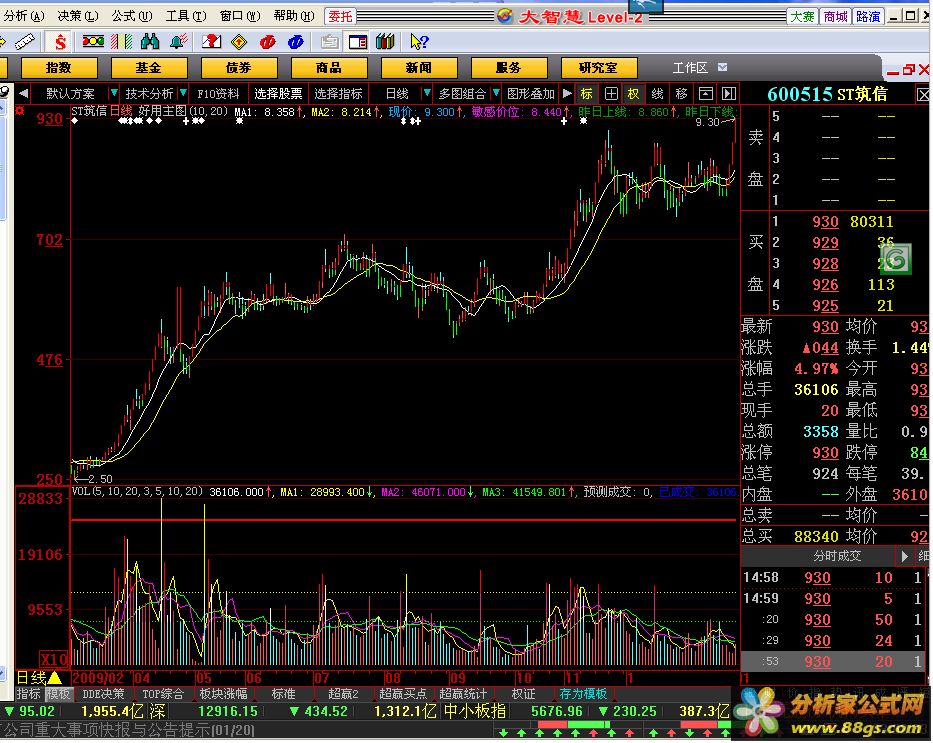
Task: Toggle the 权 rights-adjustment button
Action: click(634, 93)
